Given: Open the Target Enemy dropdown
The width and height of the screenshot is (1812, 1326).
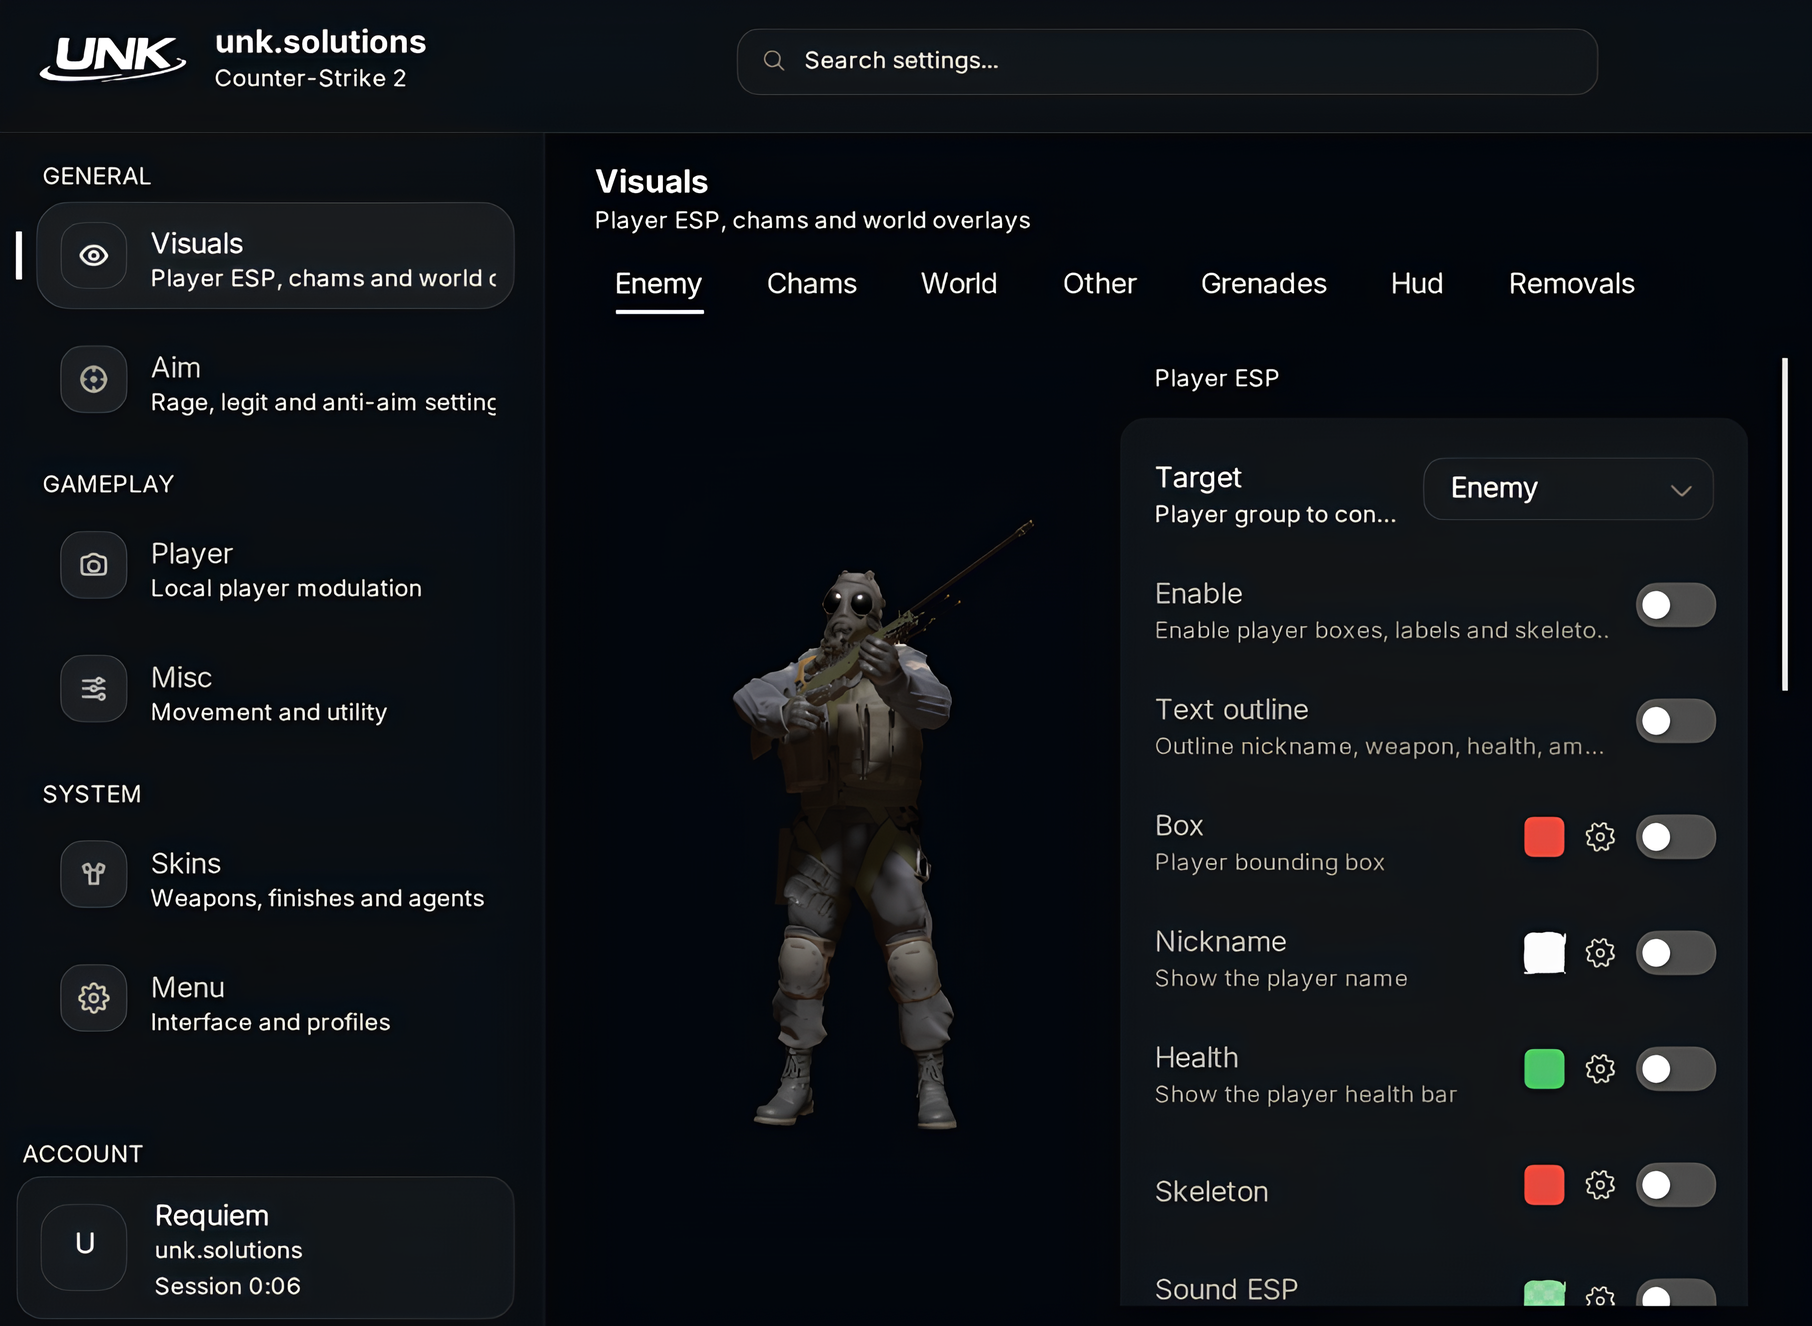Looking at the screenshot, I should click(x=1568, y=489).
